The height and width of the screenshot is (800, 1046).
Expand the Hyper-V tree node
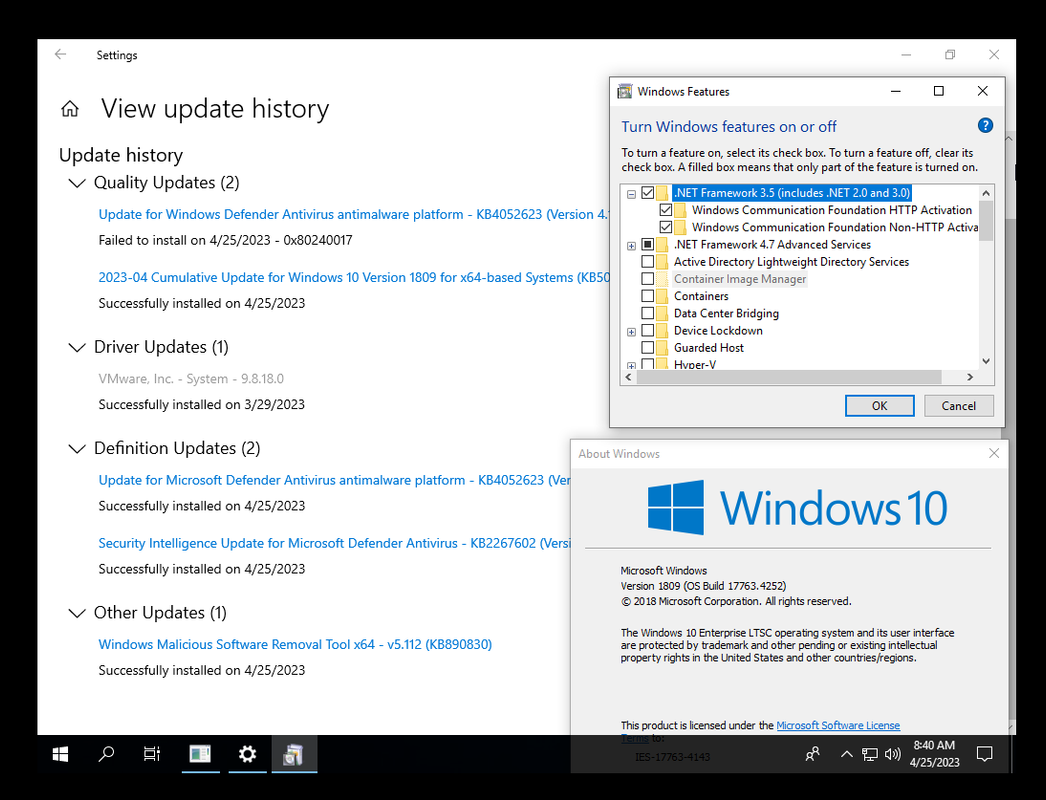coord(631,366)
